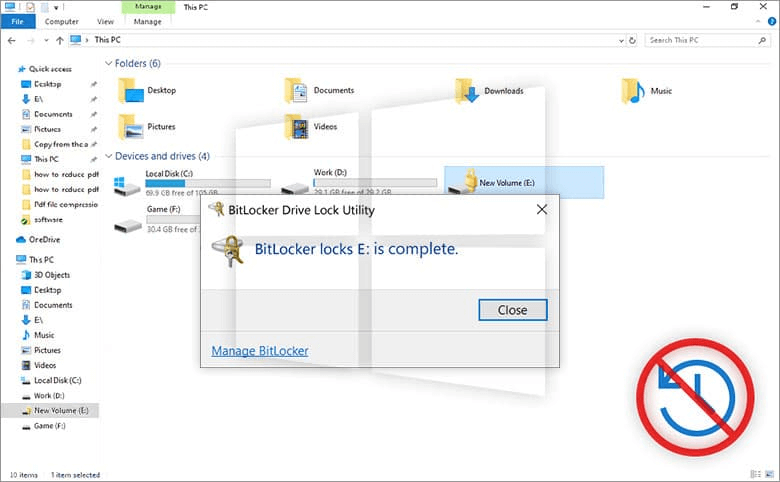This screenshot has width=780, height=482.
Task: Click the "1 item selected" status text
Action: click(76, 475)
